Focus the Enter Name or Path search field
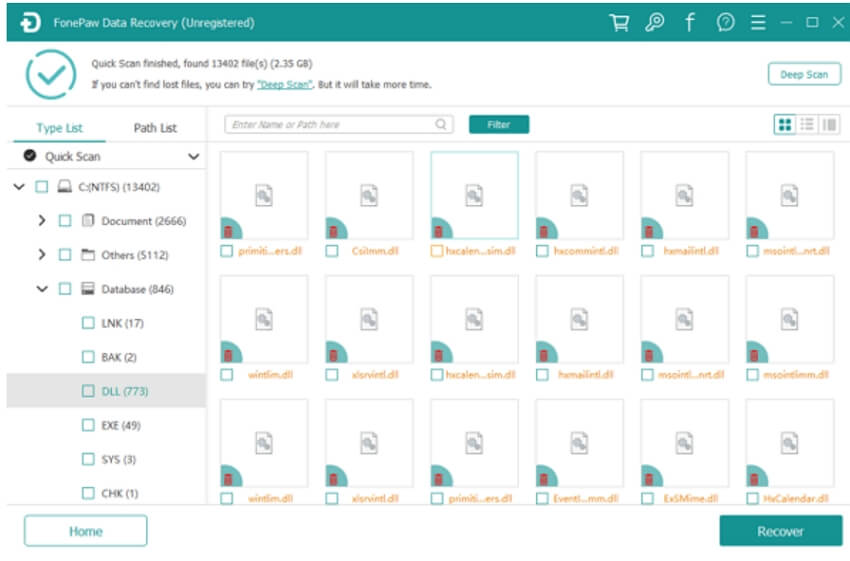This screenshot has height=561, width=850. 339,125
